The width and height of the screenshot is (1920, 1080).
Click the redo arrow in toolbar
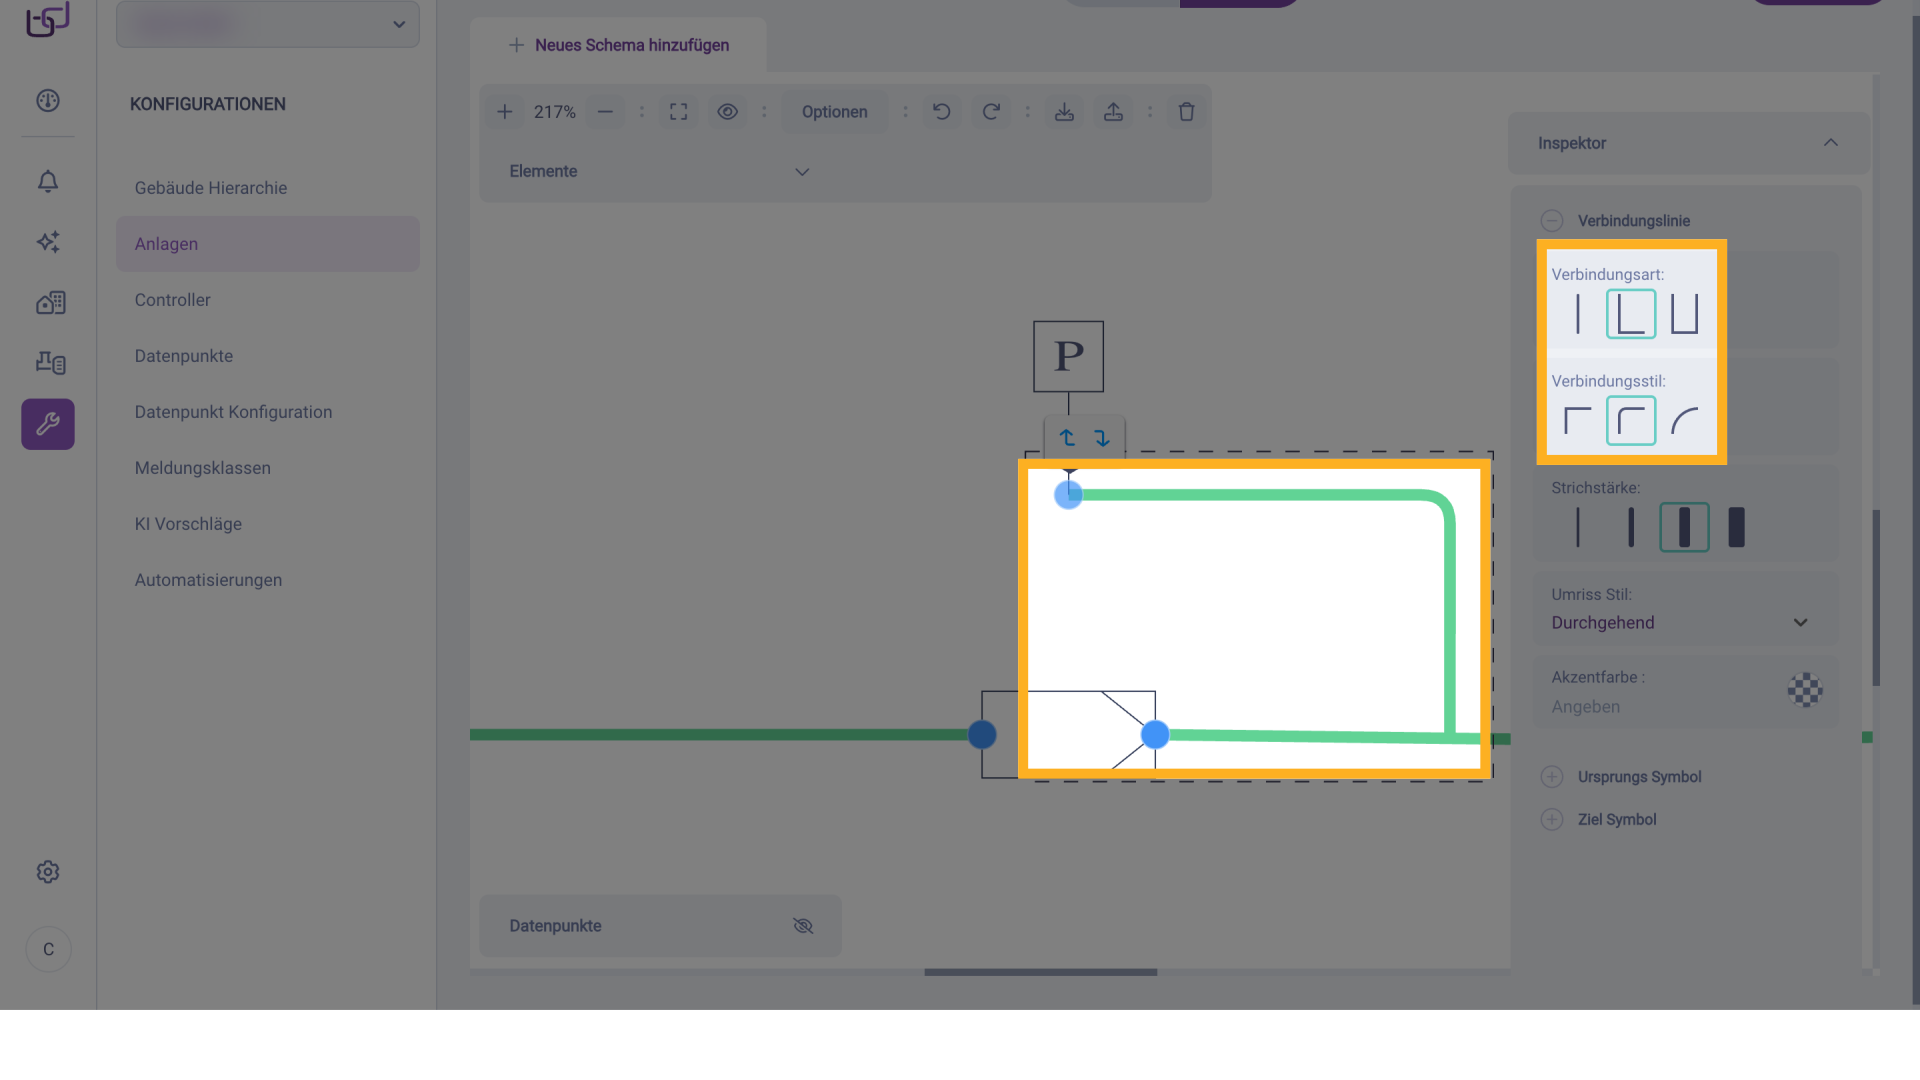click(990, 112)
